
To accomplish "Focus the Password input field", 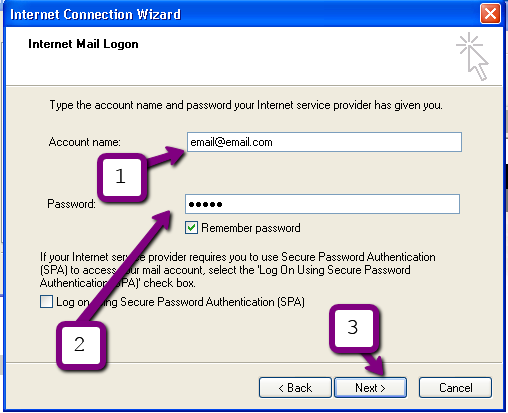I will coord(322,204).
